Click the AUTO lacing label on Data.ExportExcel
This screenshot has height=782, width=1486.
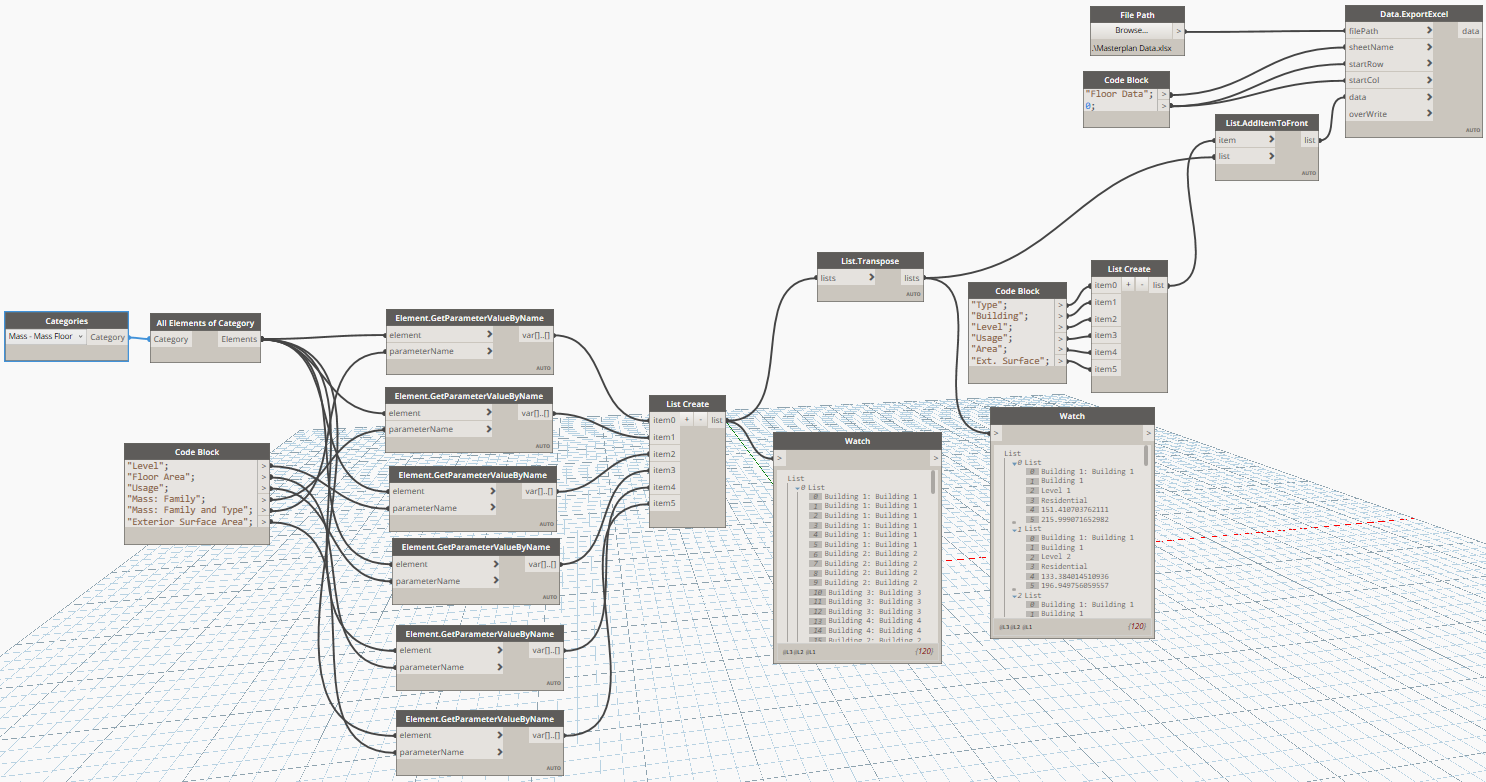point(1473,130)
